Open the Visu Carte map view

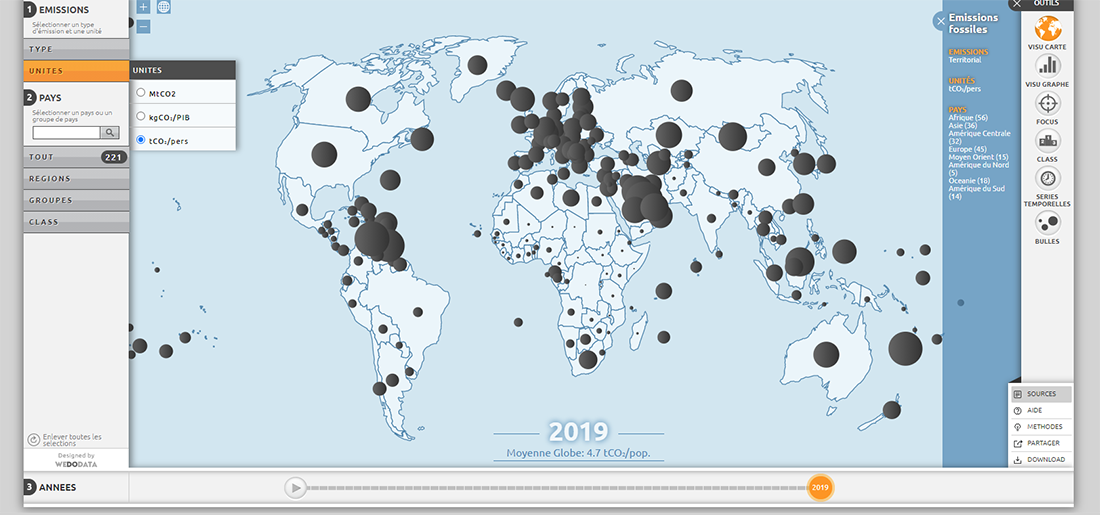point(1047,28)
